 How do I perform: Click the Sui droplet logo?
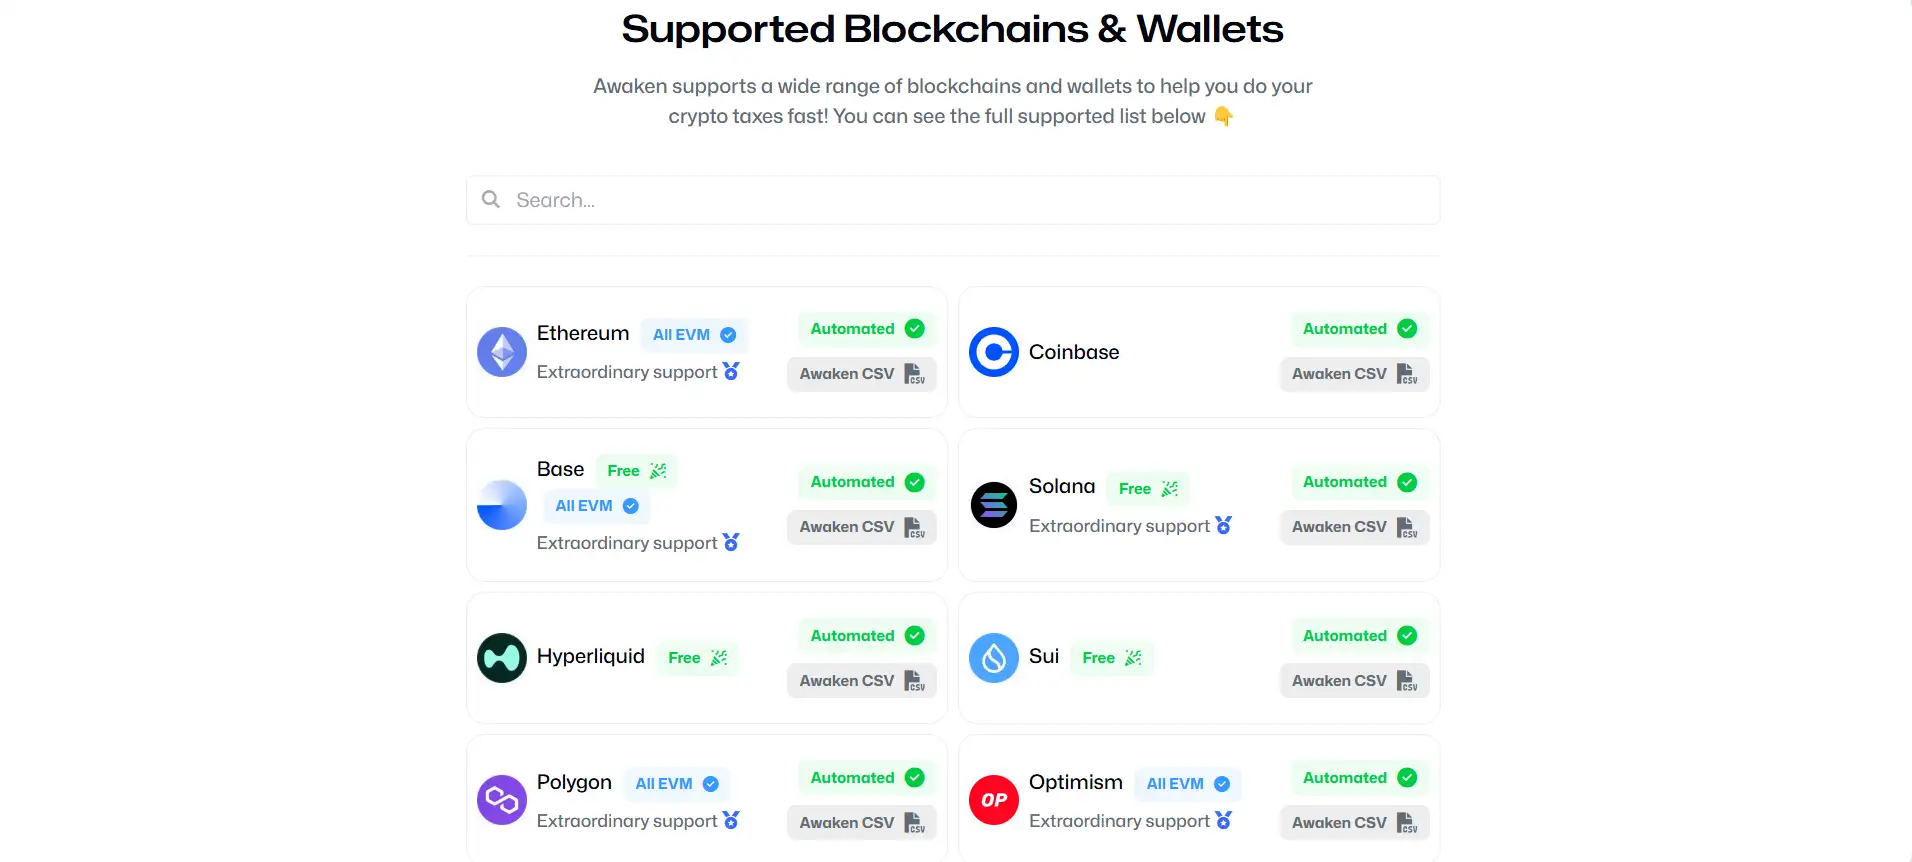coord(994,658)
